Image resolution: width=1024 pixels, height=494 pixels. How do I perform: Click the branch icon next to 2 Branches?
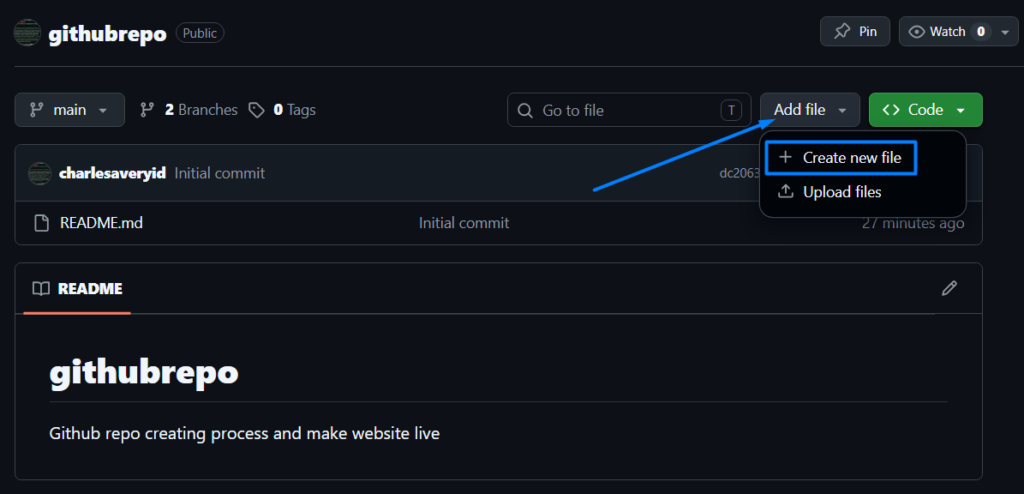(x=147, y=110)
